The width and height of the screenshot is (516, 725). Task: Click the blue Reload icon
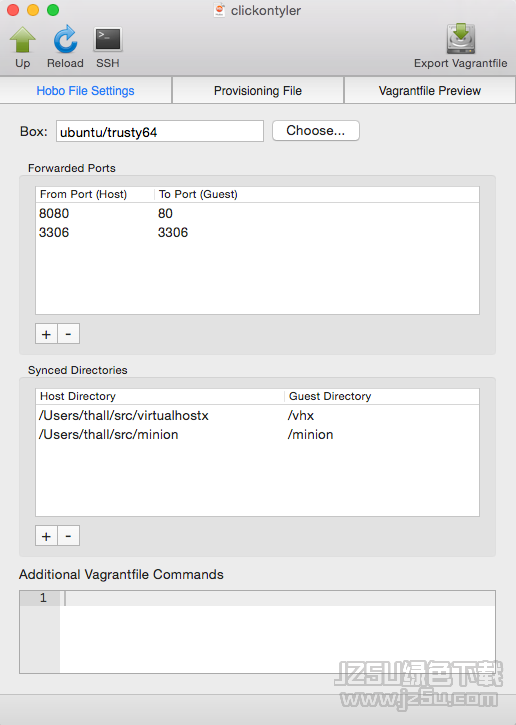[65, 39]
